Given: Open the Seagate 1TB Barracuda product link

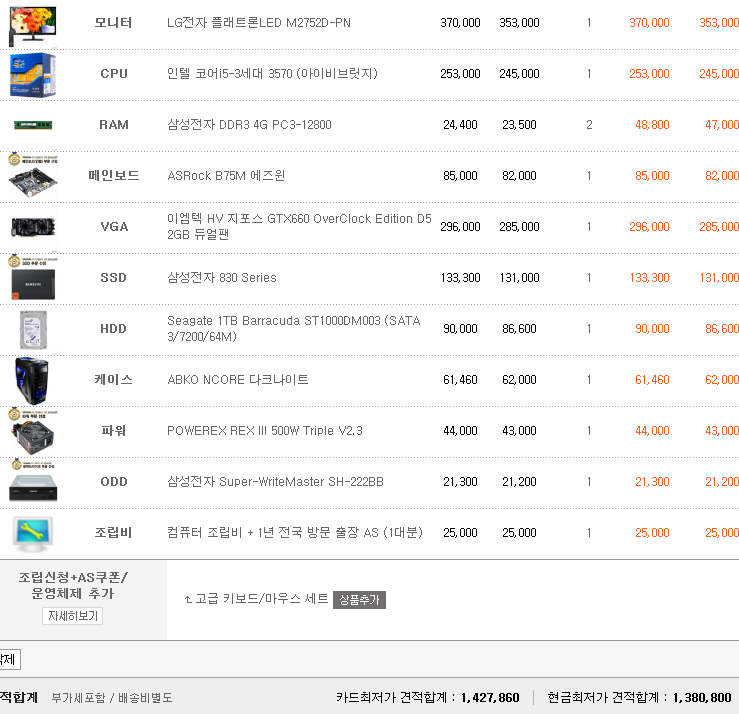Looking at the screenshot, I should 294,328.
